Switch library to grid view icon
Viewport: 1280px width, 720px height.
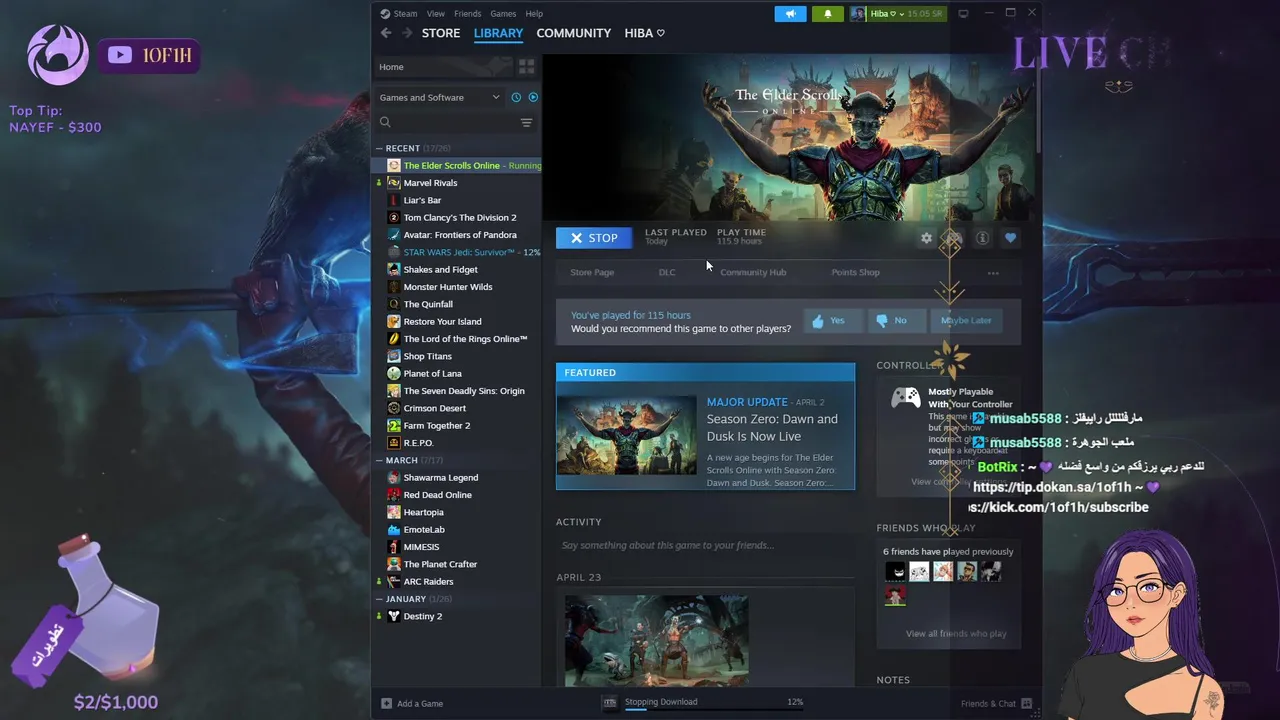[x=526, y=67]
